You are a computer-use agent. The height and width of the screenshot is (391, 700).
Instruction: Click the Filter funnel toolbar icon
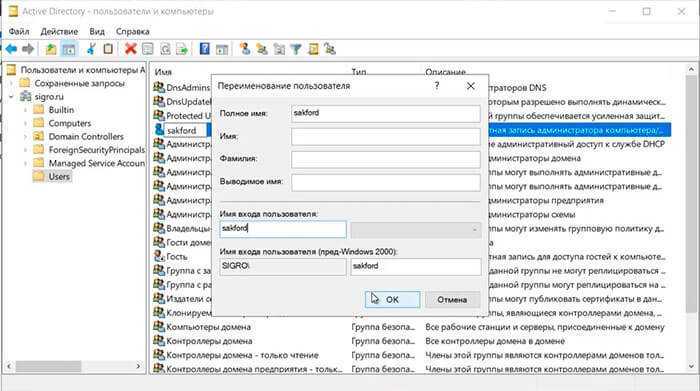[296, 49]
